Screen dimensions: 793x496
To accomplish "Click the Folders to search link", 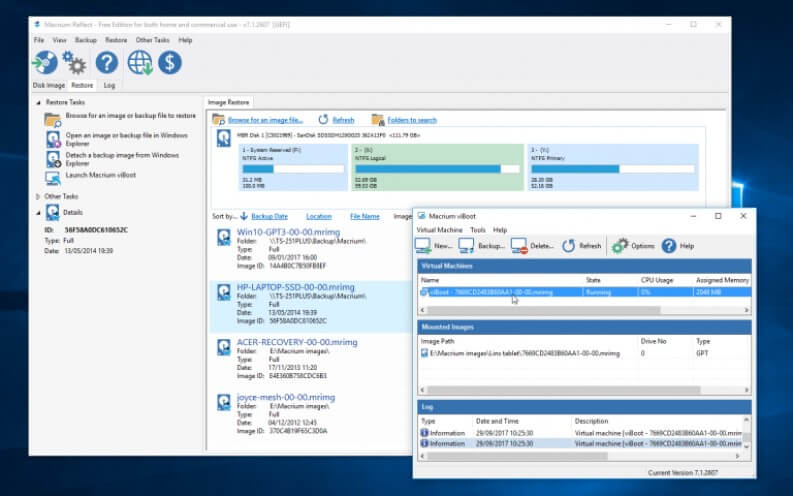I will 412,120.
